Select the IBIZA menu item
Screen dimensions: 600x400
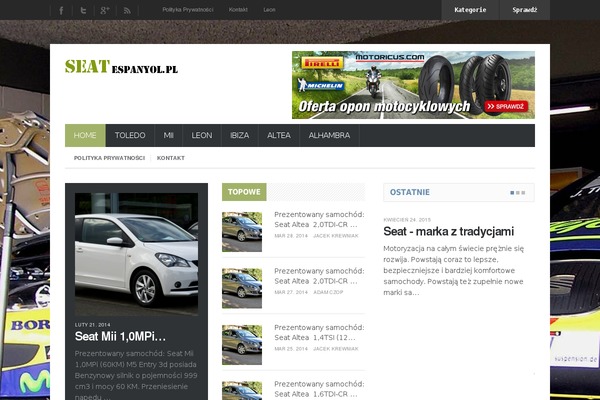[x=240, y=135]
